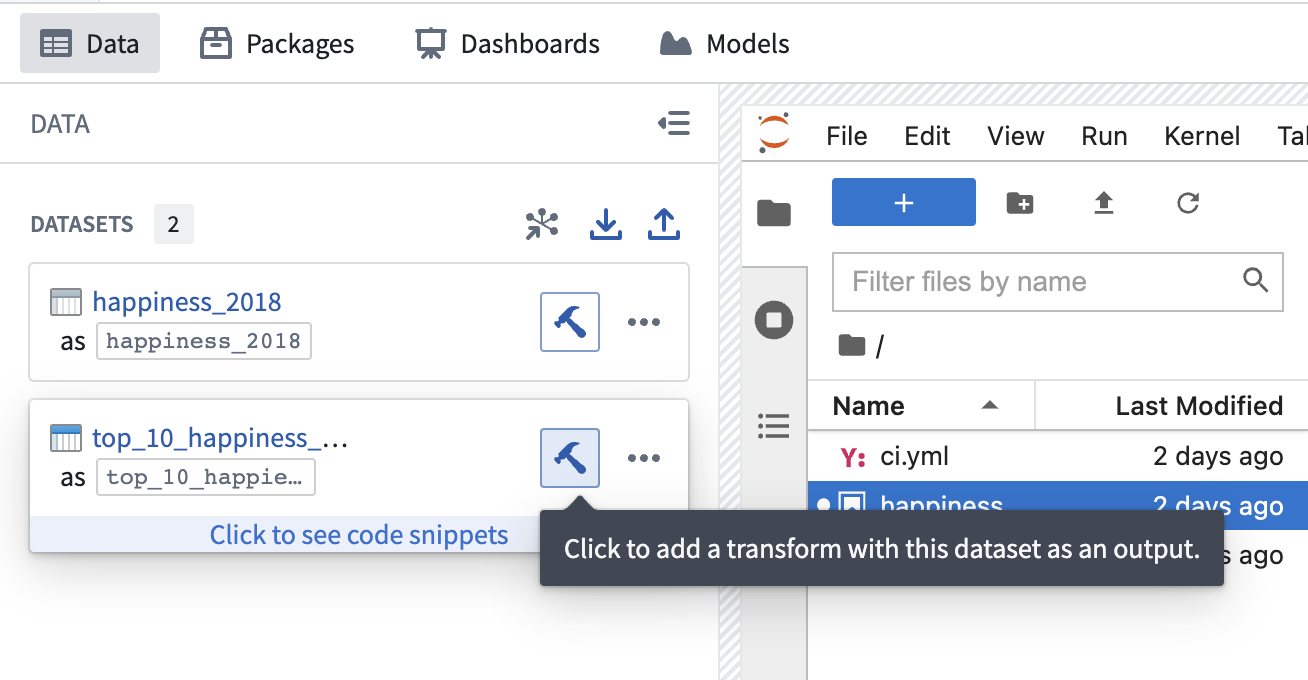Switch to the Packages tab
This screenshot has width=1308, height=680.
click(x=277, y=44)
